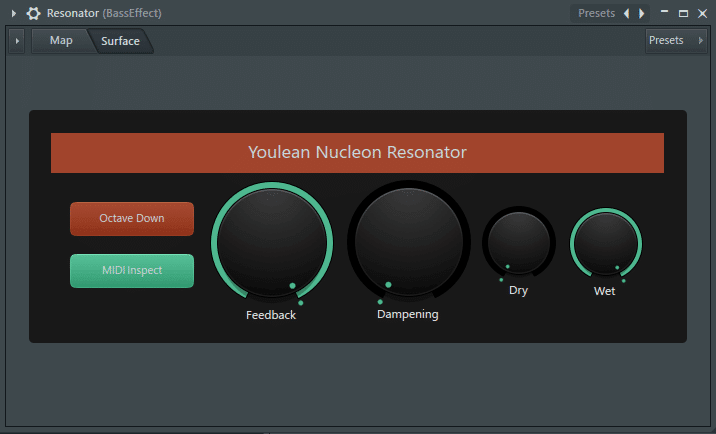Toggle the MIDI Inspect button
This screenshot has width=716, height=434.
click(132, 270)
